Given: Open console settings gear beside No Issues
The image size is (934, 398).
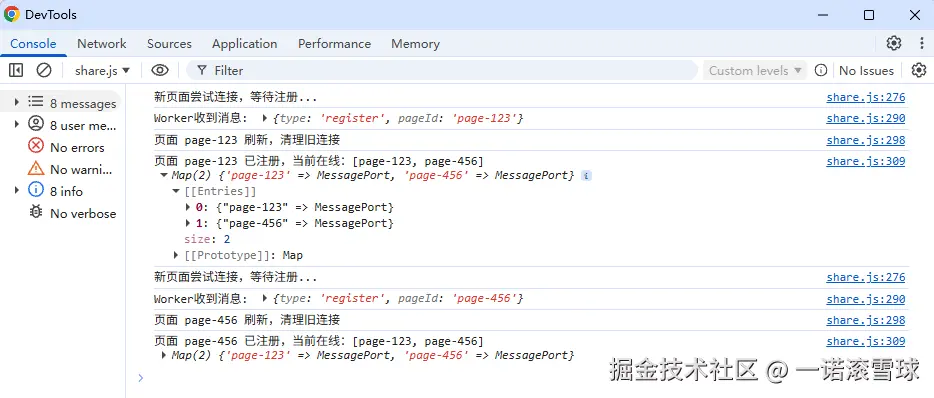Looking at the screenshot, I should pyautogui.click(x=919, y=70).
